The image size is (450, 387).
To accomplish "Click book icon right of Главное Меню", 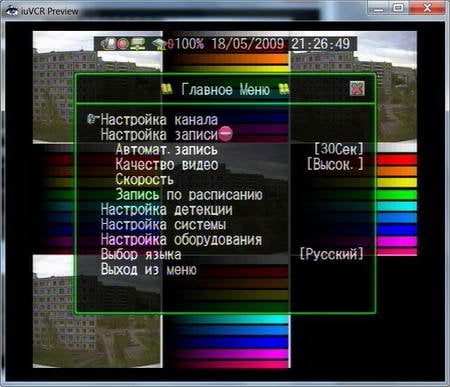I will [284, 89].
